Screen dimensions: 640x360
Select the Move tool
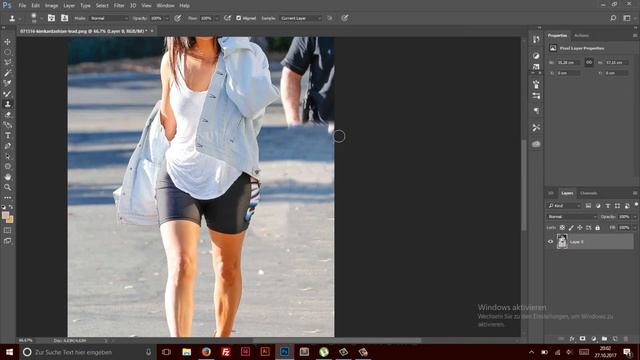7,42
